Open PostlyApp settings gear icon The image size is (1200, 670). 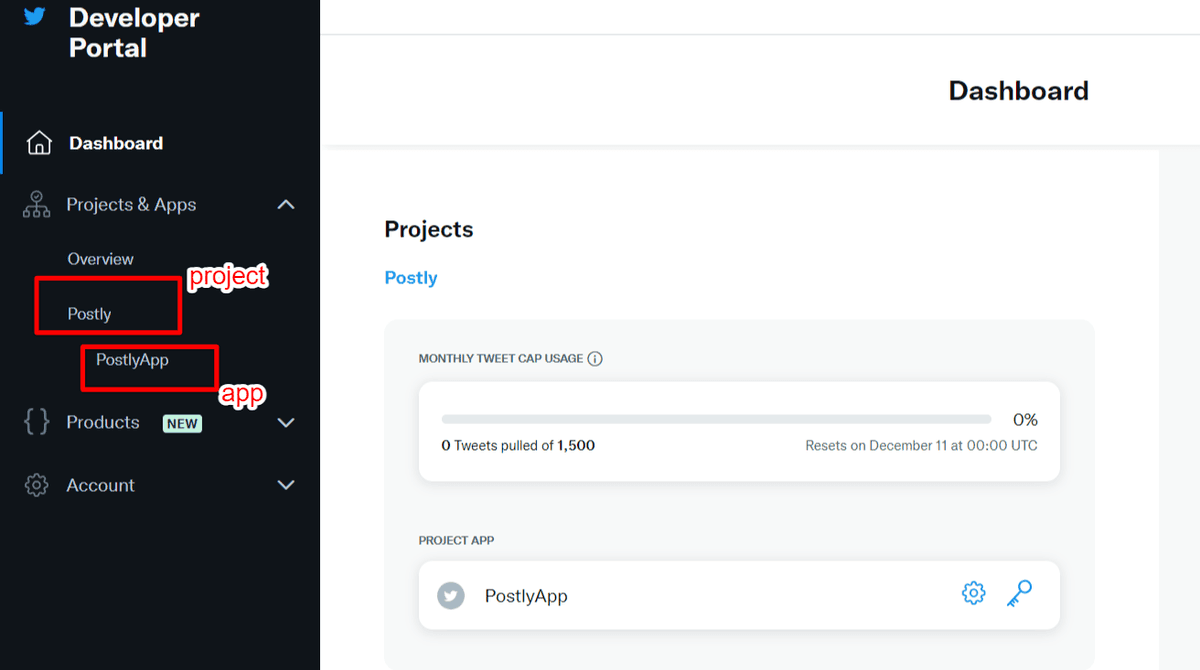pyautogui.click(x=973, y=593)
